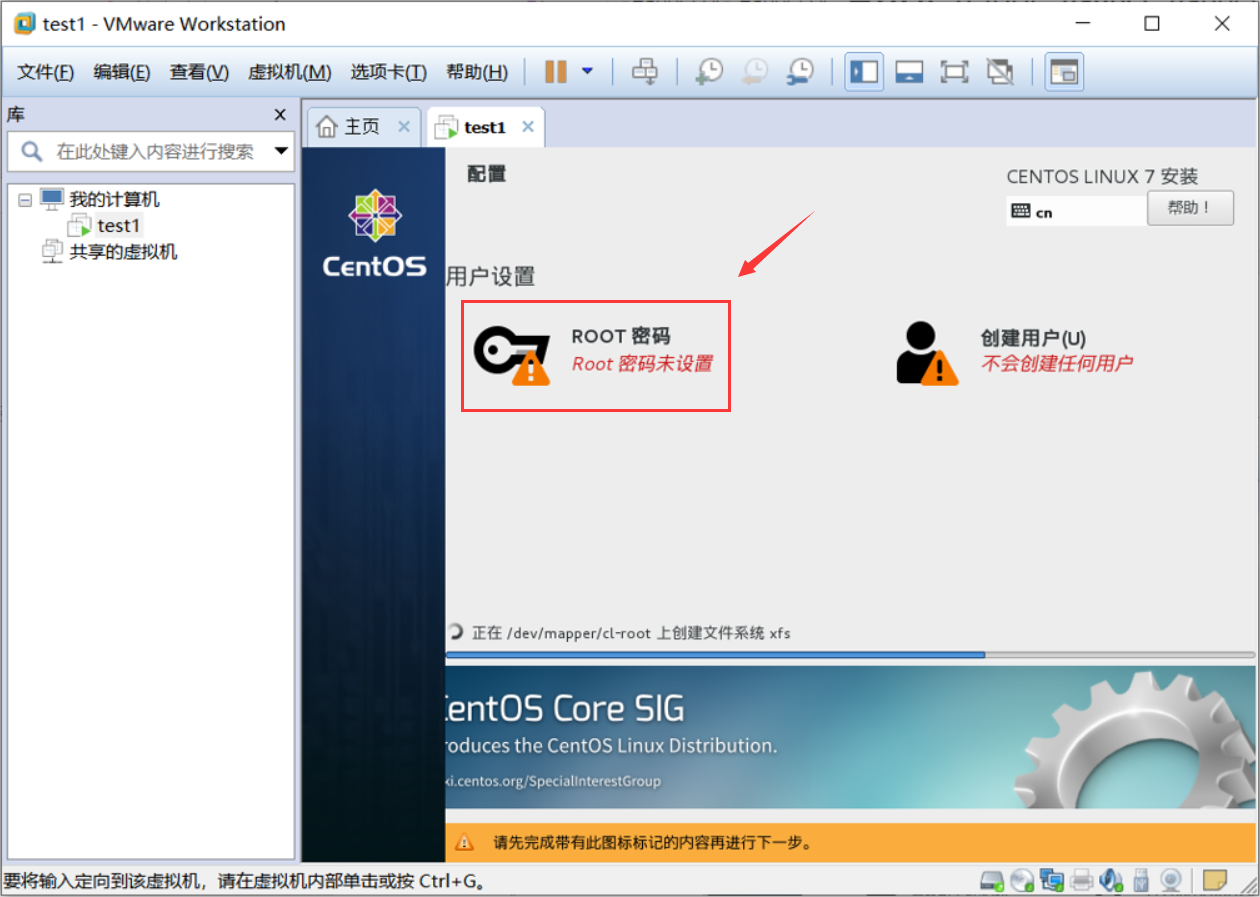The image size is (1260, 897).
Task: Click the user silhouette icon
Action: click(926, 353)
